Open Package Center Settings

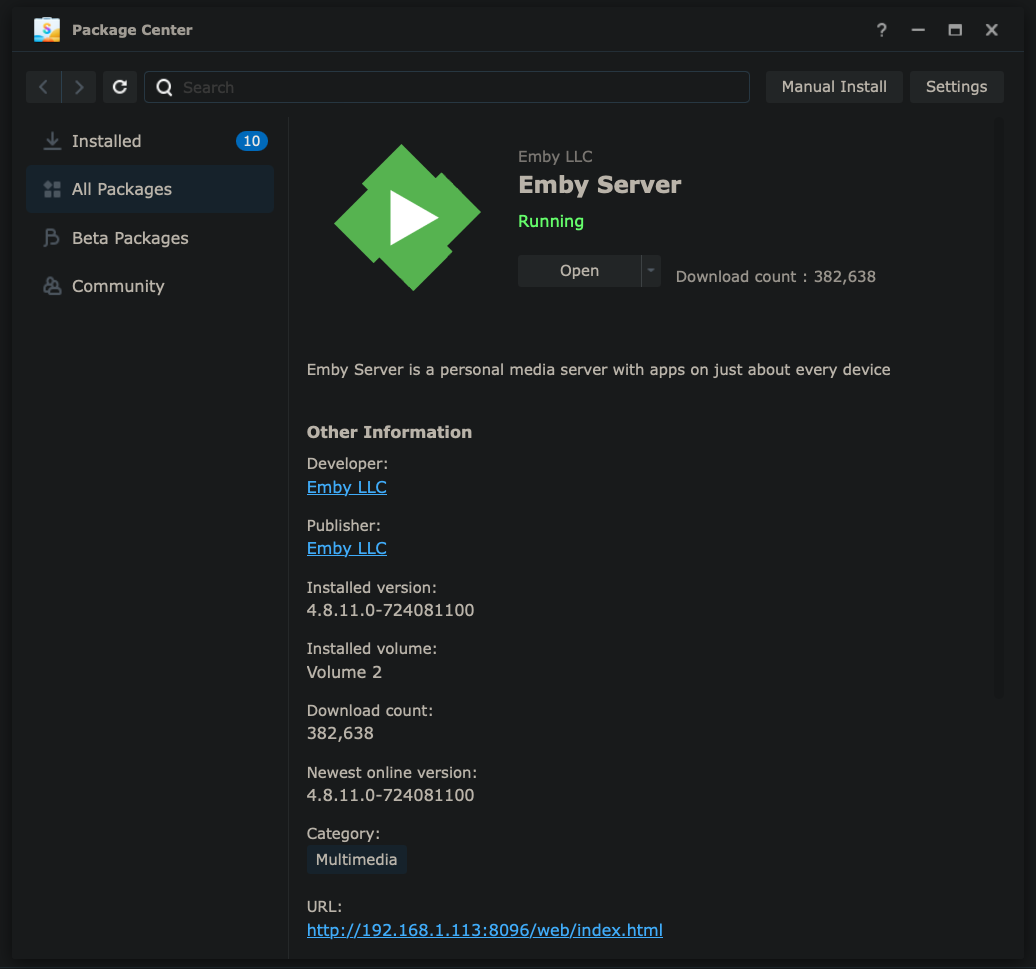point(956,87)
